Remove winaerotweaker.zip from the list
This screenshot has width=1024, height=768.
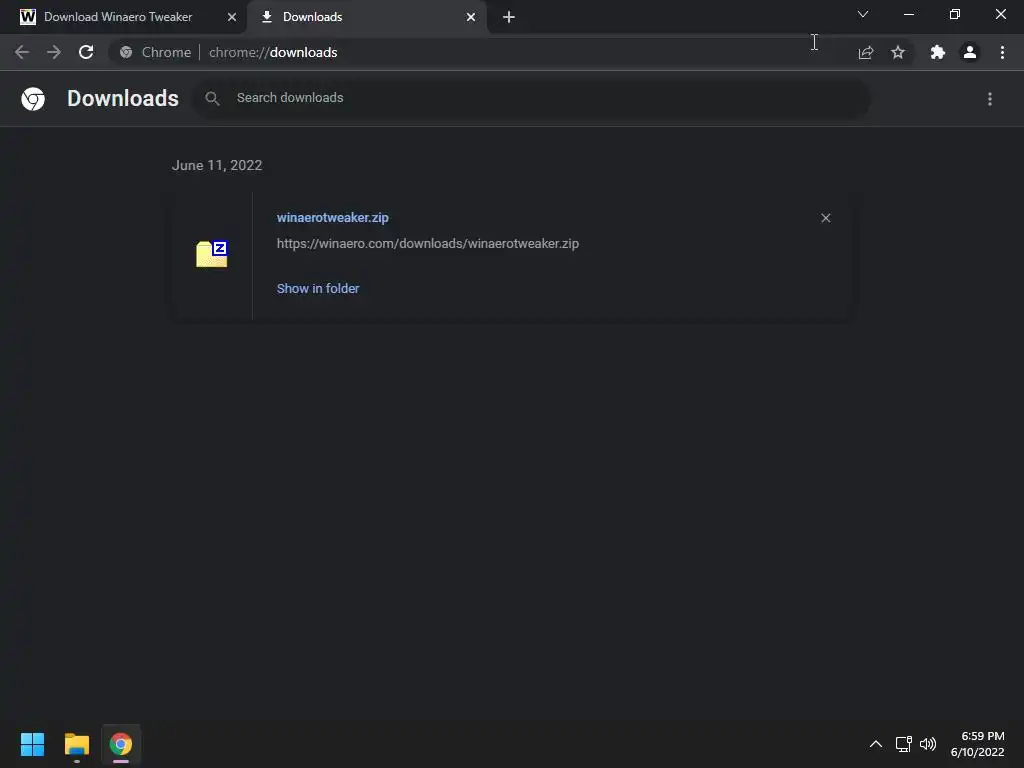825,218
